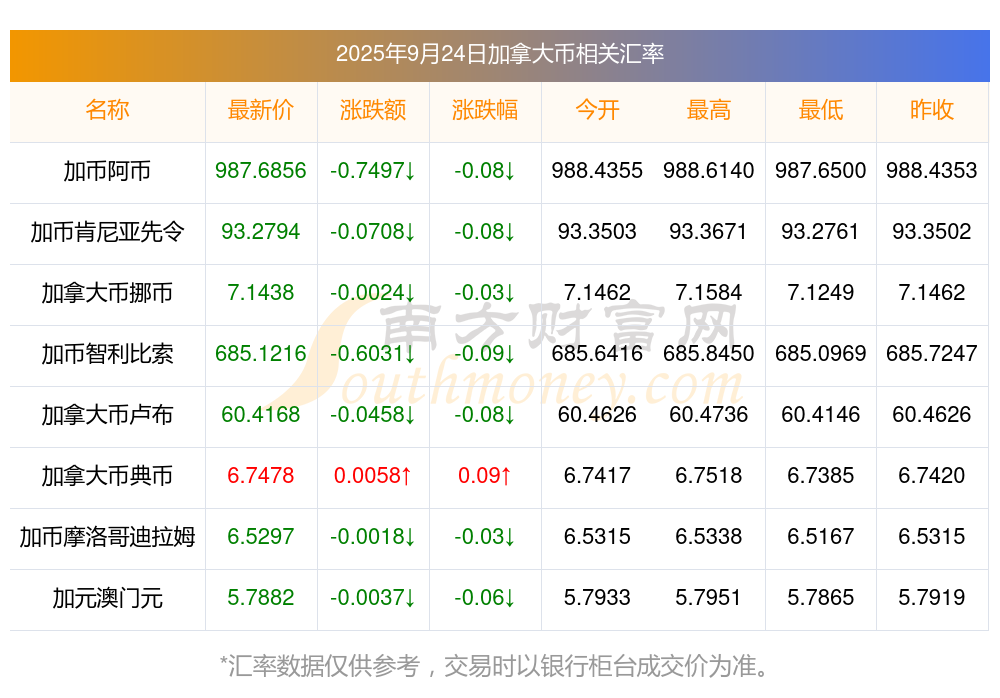The height and width of the screenshot is (698, 1000).
Task: Select latest price 685.1216
Action: coord(261,353)
